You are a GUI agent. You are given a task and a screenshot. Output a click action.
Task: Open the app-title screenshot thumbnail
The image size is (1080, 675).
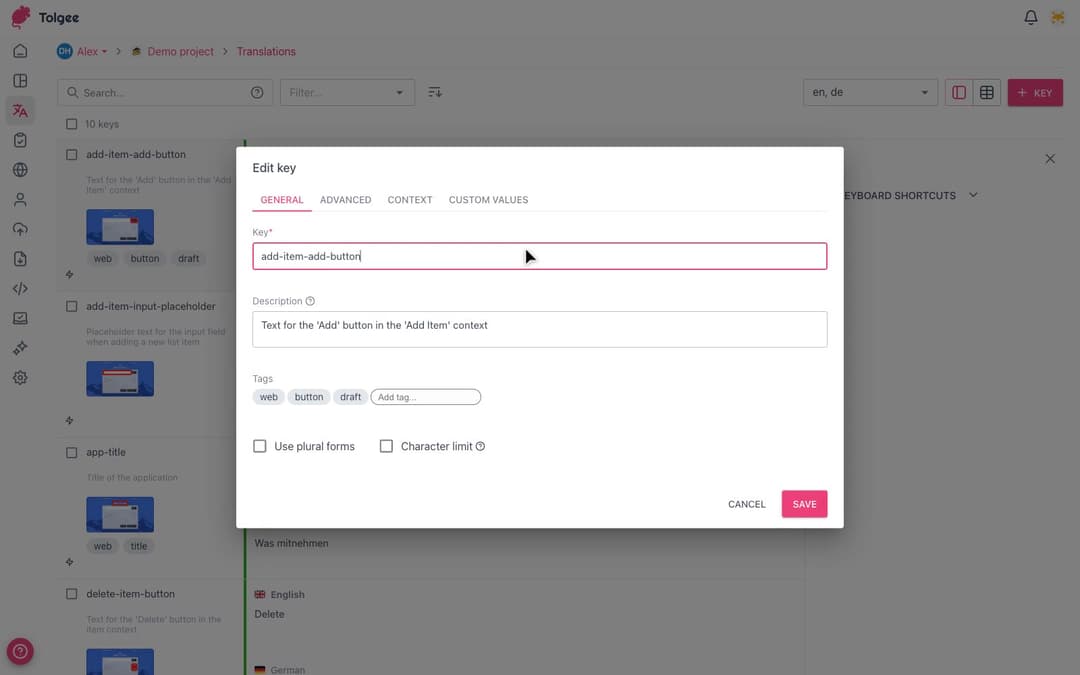pyautogui.click(x=120, y=515)
